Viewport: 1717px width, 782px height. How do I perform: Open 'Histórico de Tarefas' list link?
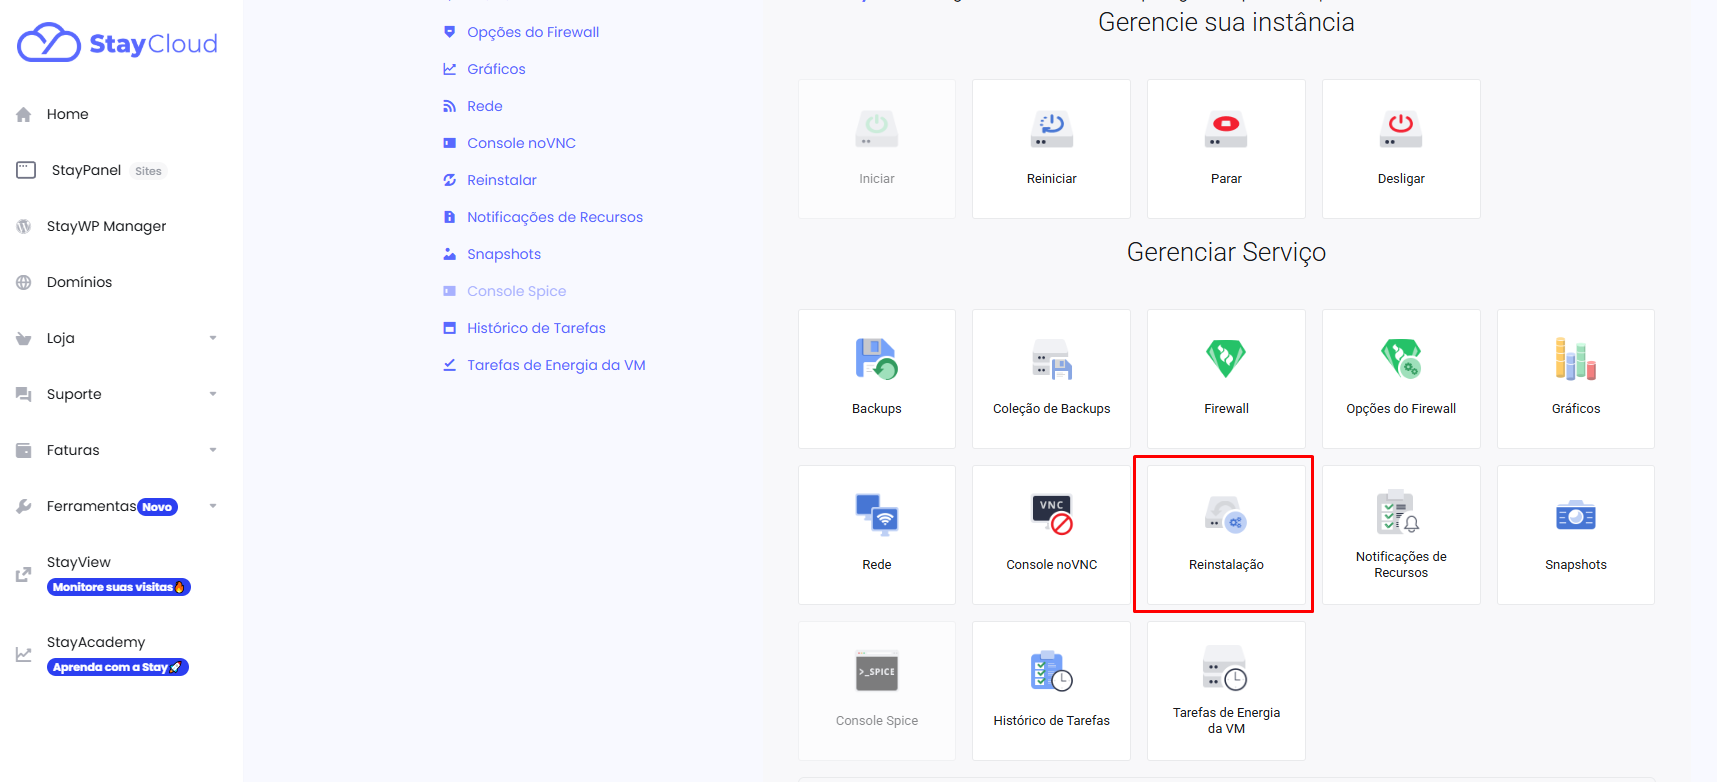[536, 328]
